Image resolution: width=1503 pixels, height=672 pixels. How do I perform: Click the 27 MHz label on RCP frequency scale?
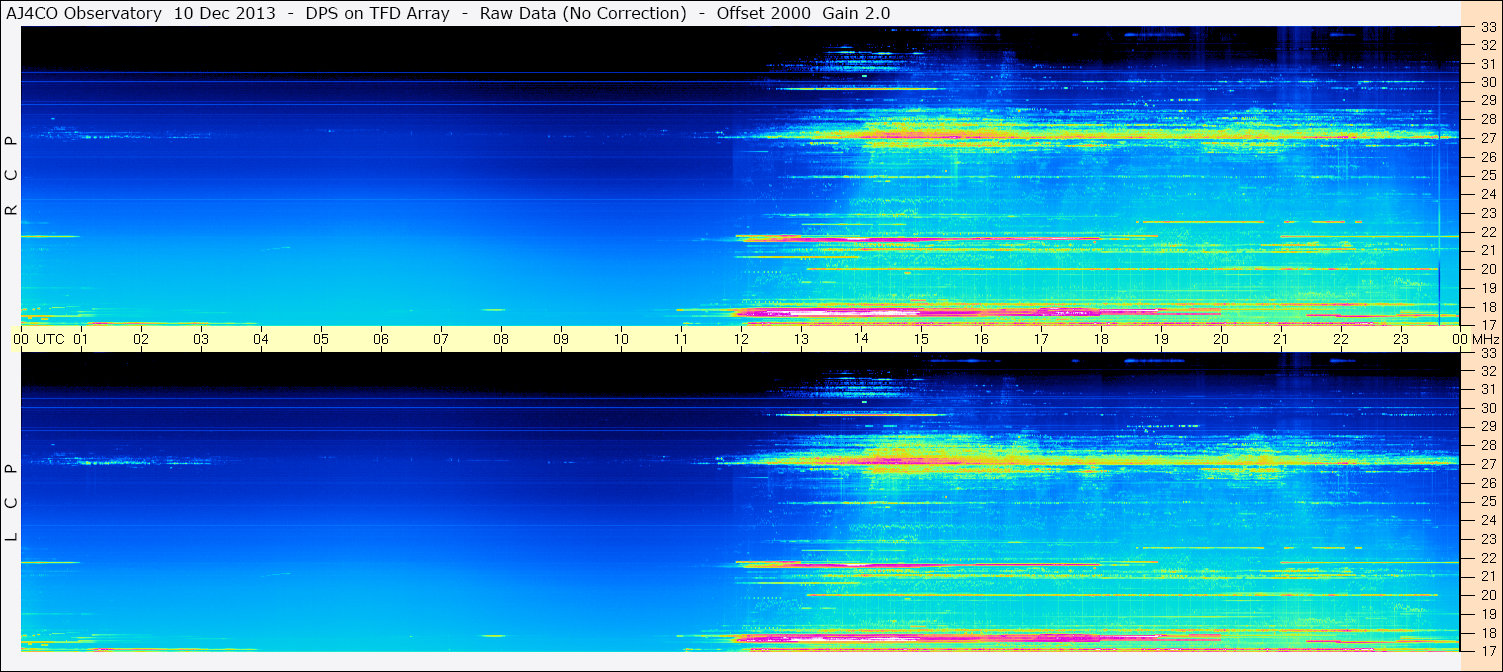point(1487,138)
